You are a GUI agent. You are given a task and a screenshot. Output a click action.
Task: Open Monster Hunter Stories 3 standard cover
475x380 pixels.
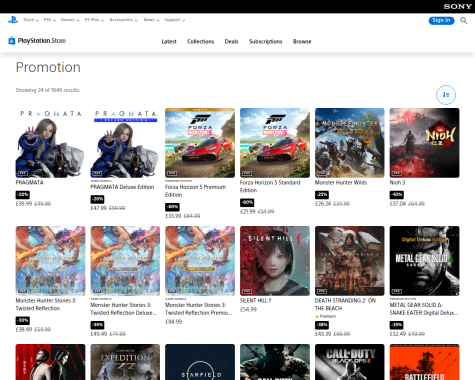pos(50,261)
